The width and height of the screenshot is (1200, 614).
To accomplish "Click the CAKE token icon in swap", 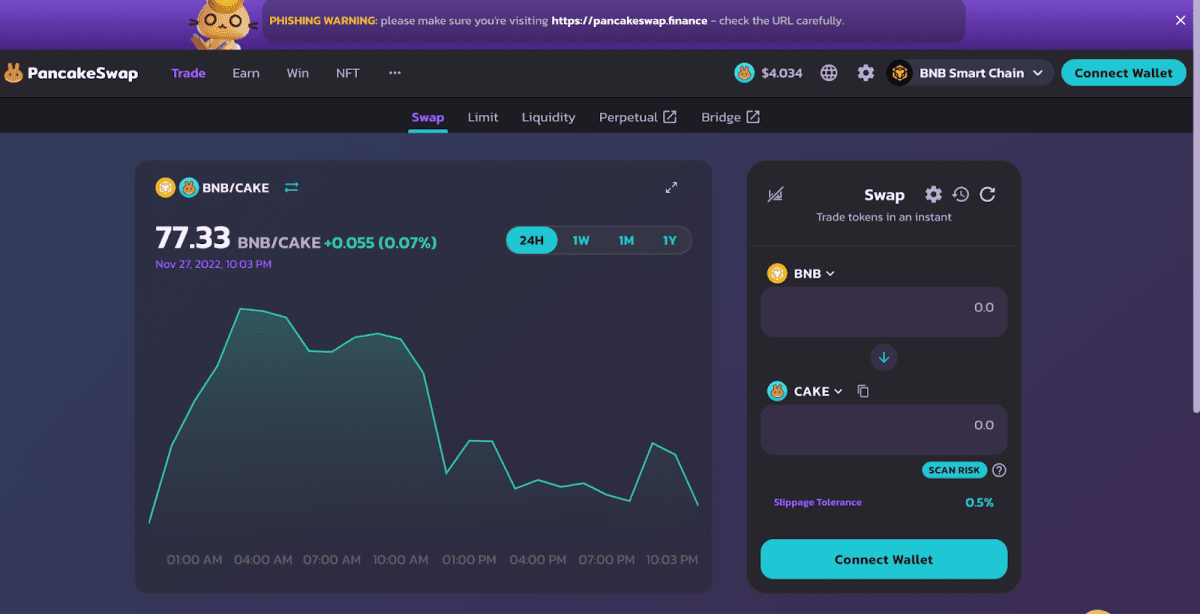I will tap(777, 391).
